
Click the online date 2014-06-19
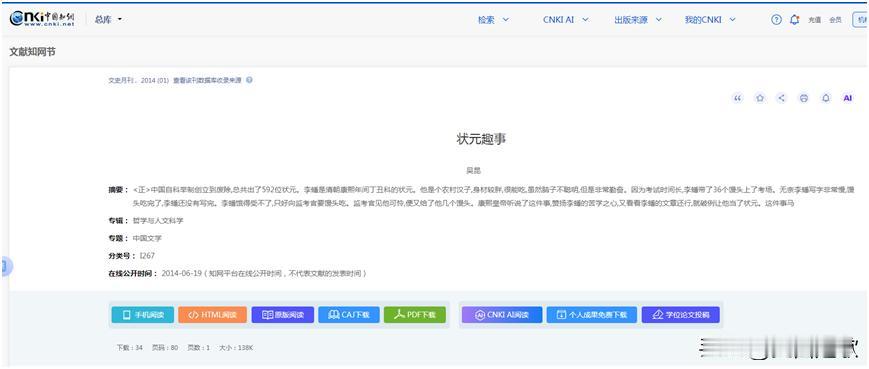181,273
